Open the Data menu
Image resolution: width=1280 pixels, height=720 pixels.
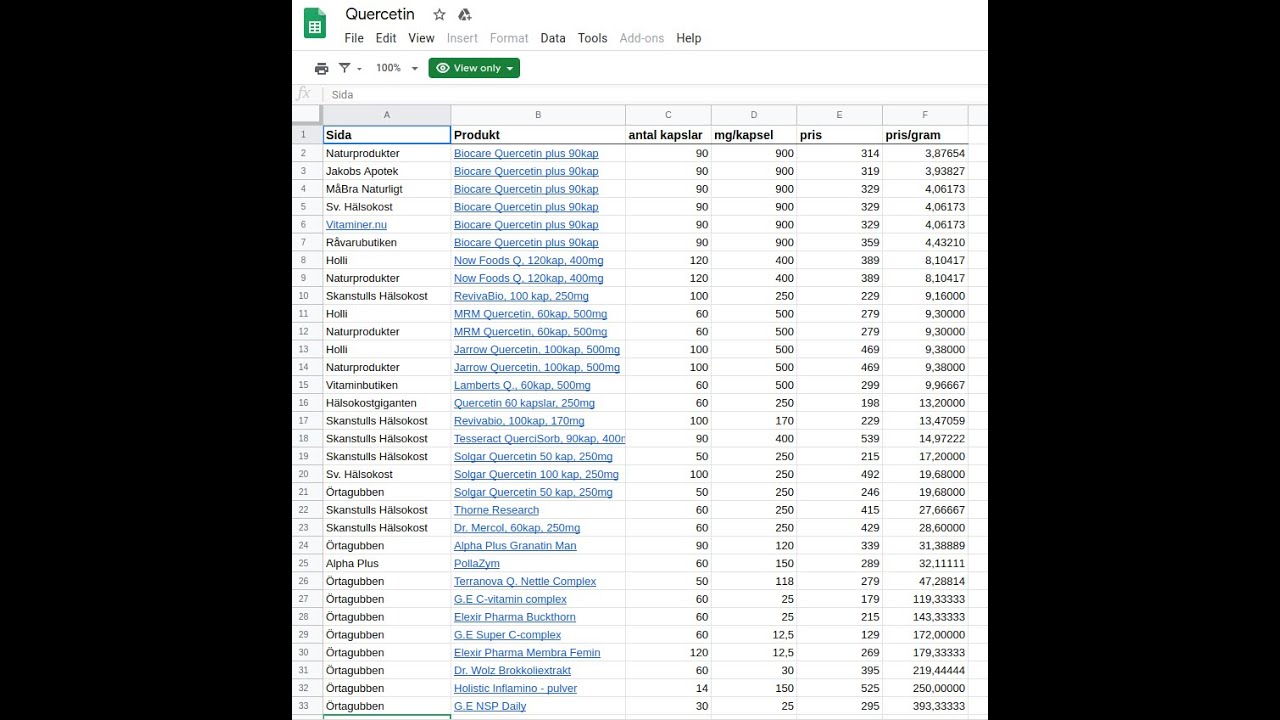tap(553, 38)
